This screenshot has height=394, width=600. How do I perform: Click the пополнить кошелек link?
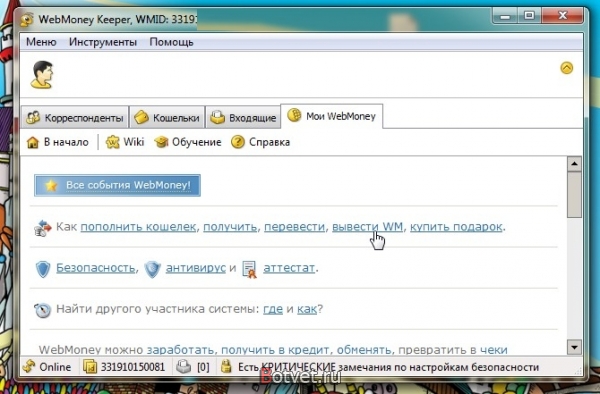pyautogui.click(x=138, y=227)
